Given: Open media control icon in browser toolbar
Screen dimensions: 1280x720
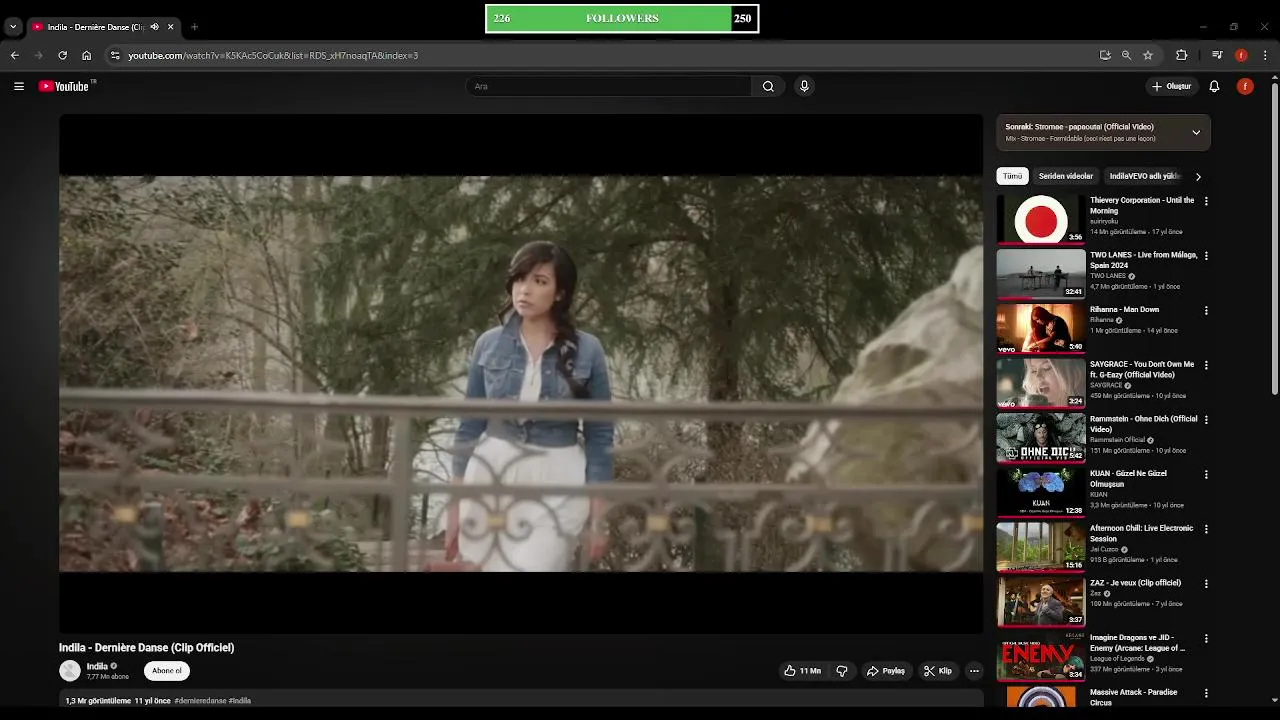Looking at the screenshot, I should coord(1217,55).
